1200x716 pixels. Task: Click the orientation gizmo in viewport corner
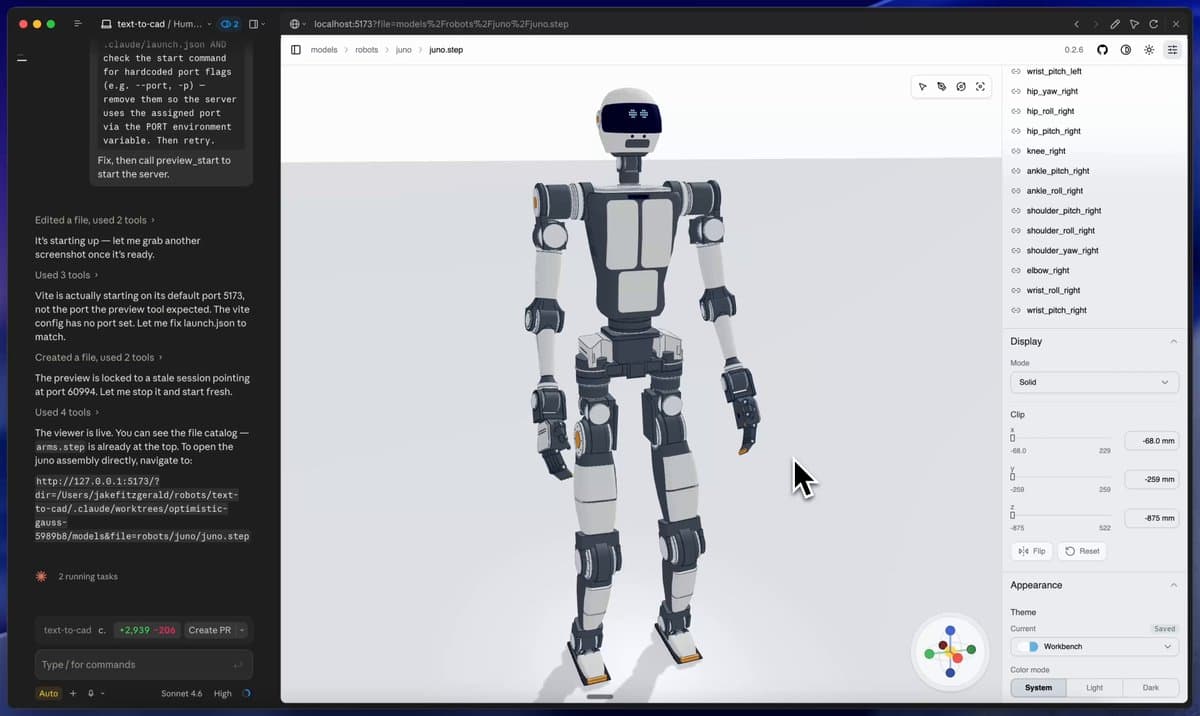pyautogui.click(x=950, y=652)
